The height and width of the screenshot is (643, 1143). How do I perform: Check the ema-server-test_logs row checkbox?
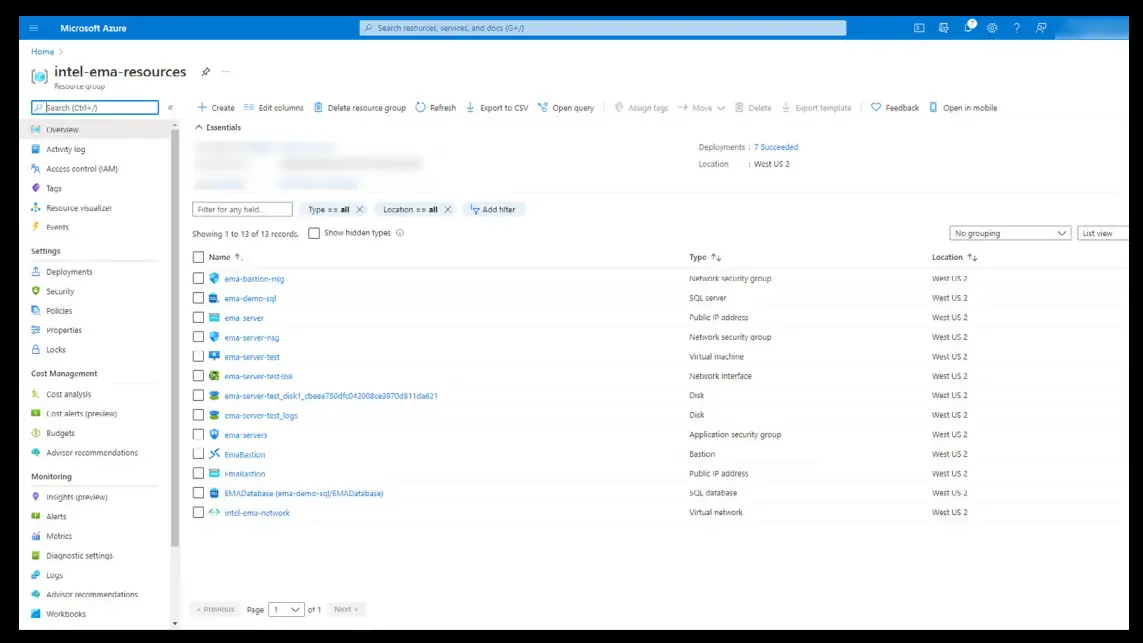pyautogui.click(x=198, y=415)
